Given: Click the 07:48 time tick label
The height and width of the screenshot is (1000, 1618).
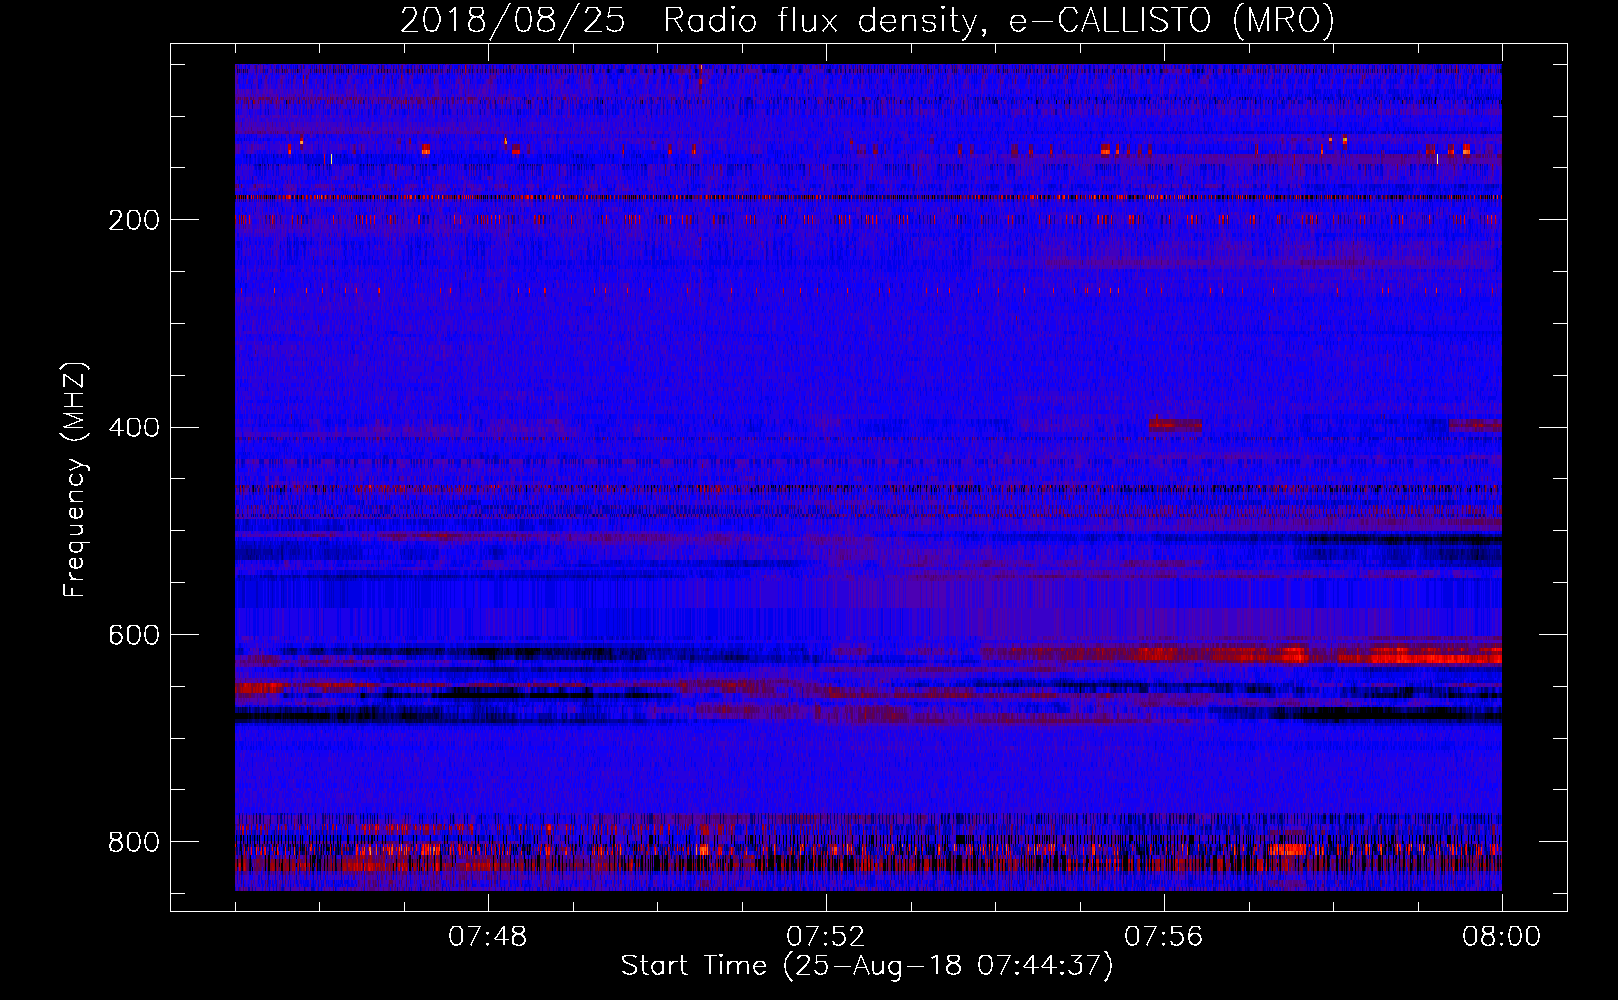Looking at the screenshot, I should click(488, 937).
